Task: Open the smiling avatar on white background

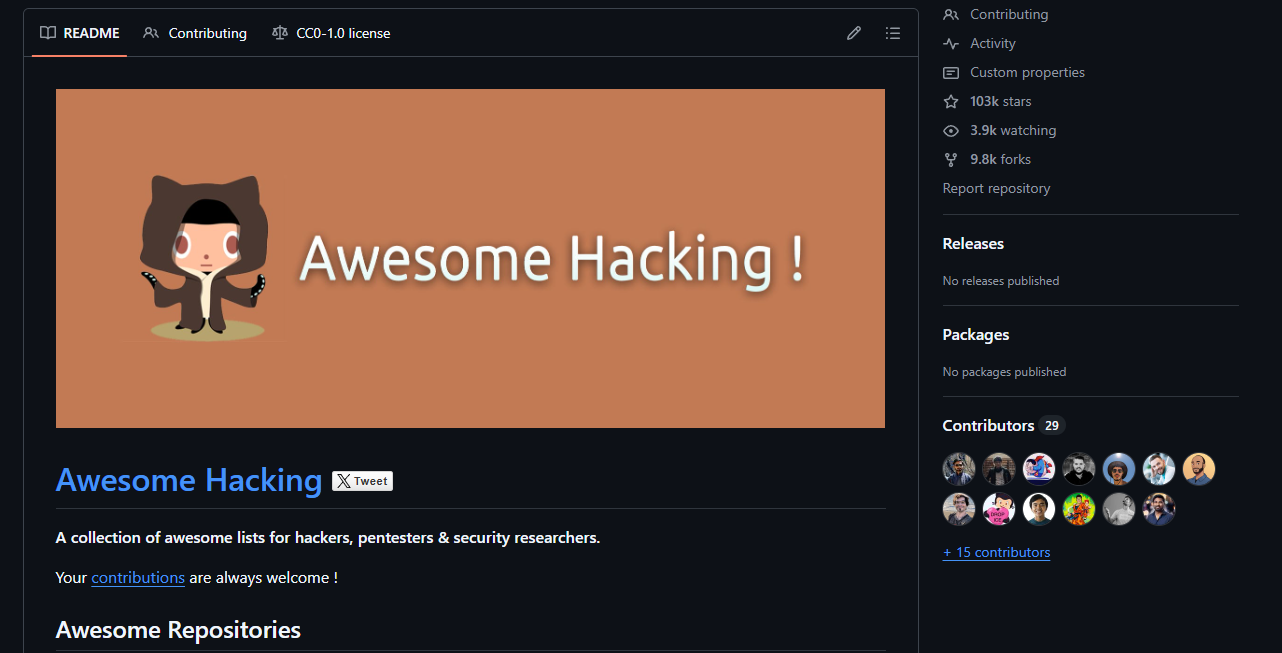Action: click(1039, 509)
